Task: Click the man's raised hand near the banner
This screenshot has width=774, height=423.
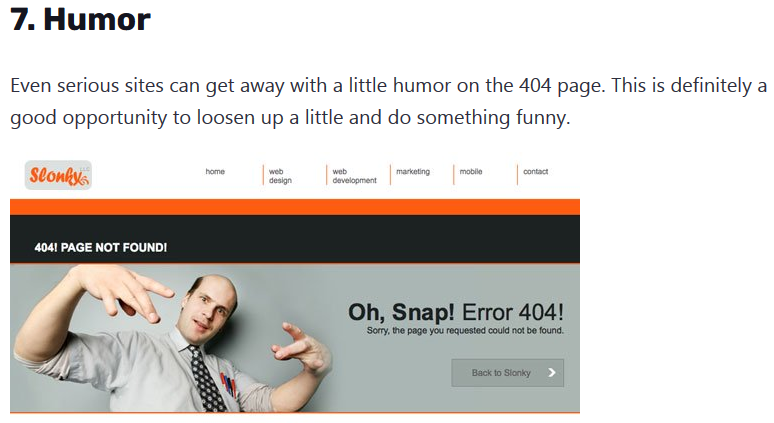Action: 123,291
